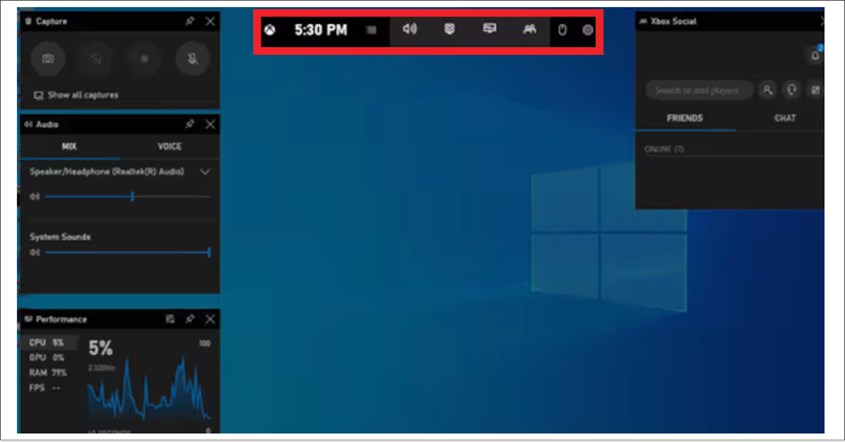845x442 pixels.
Task: Click the Start recording circle button
Action: [143, 59]
